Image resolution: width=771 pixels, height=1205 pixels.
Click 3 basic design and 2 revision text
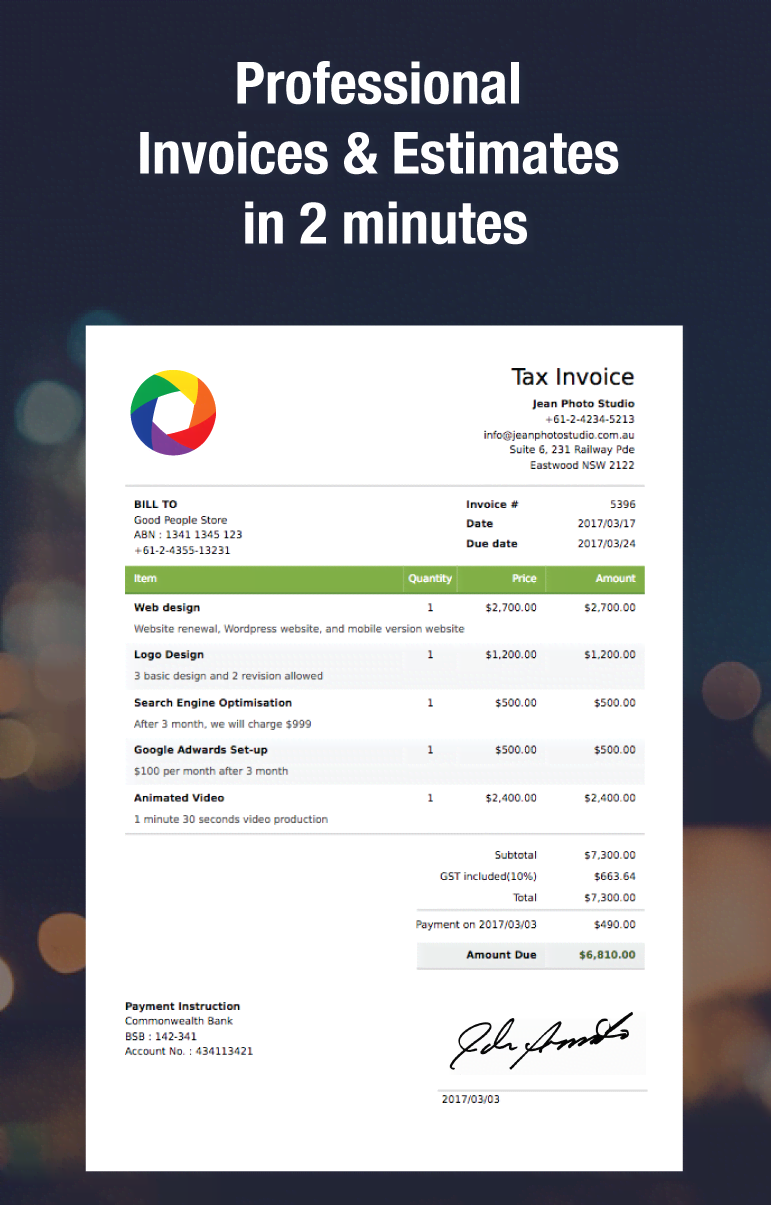tap(228, 676)
